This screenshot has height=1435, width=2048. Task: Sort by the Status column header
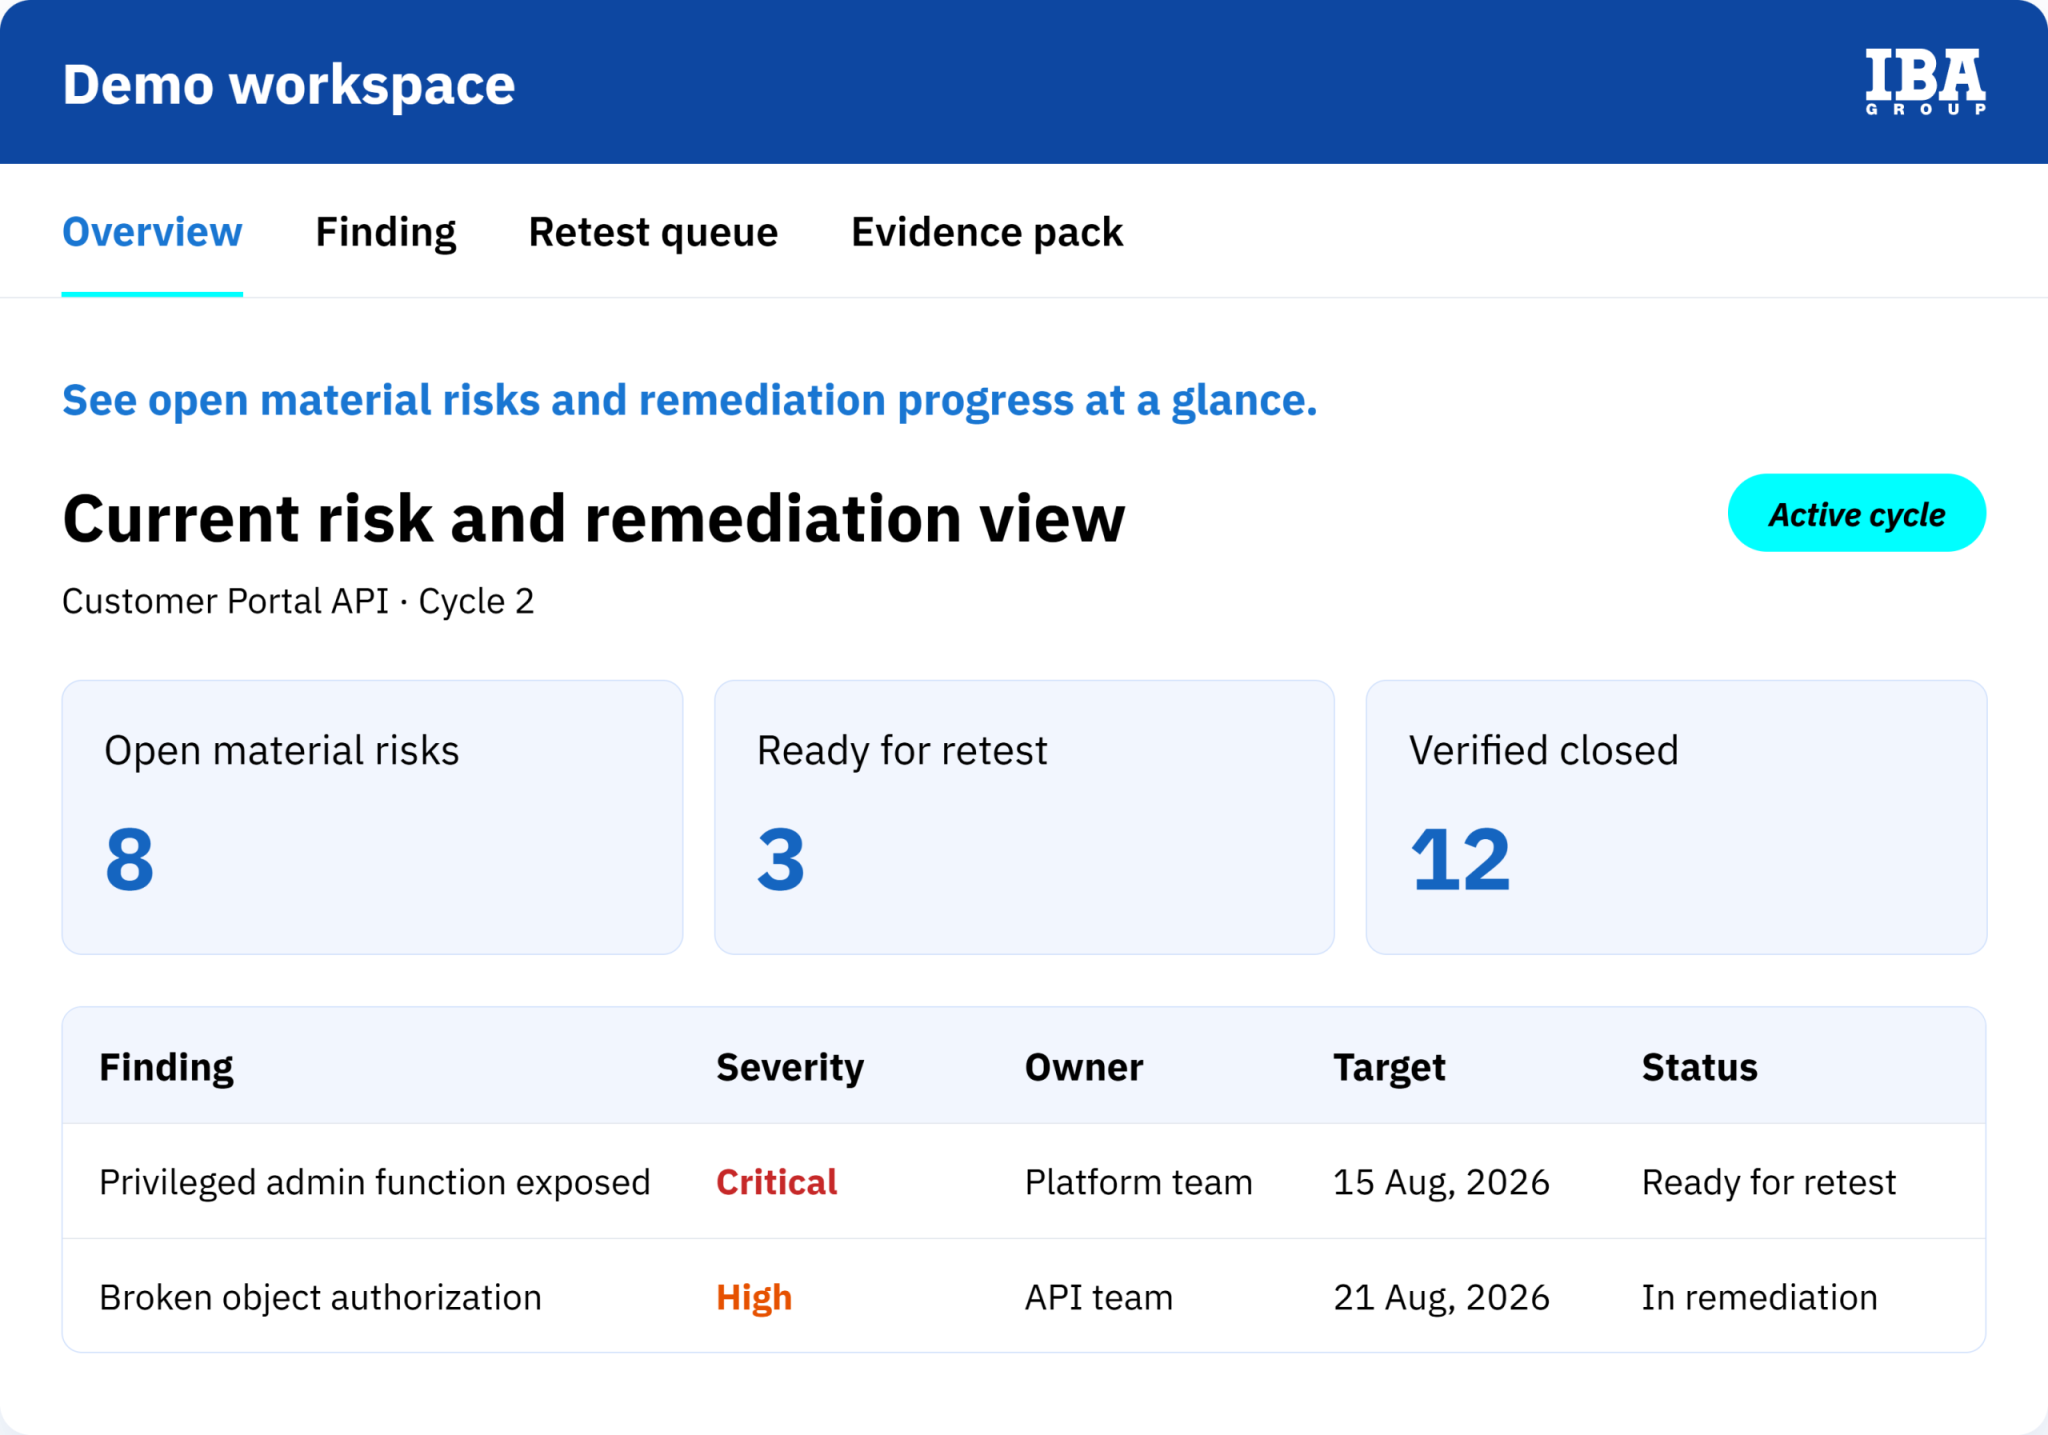pyautogui.click(x=1699, y=1067)
